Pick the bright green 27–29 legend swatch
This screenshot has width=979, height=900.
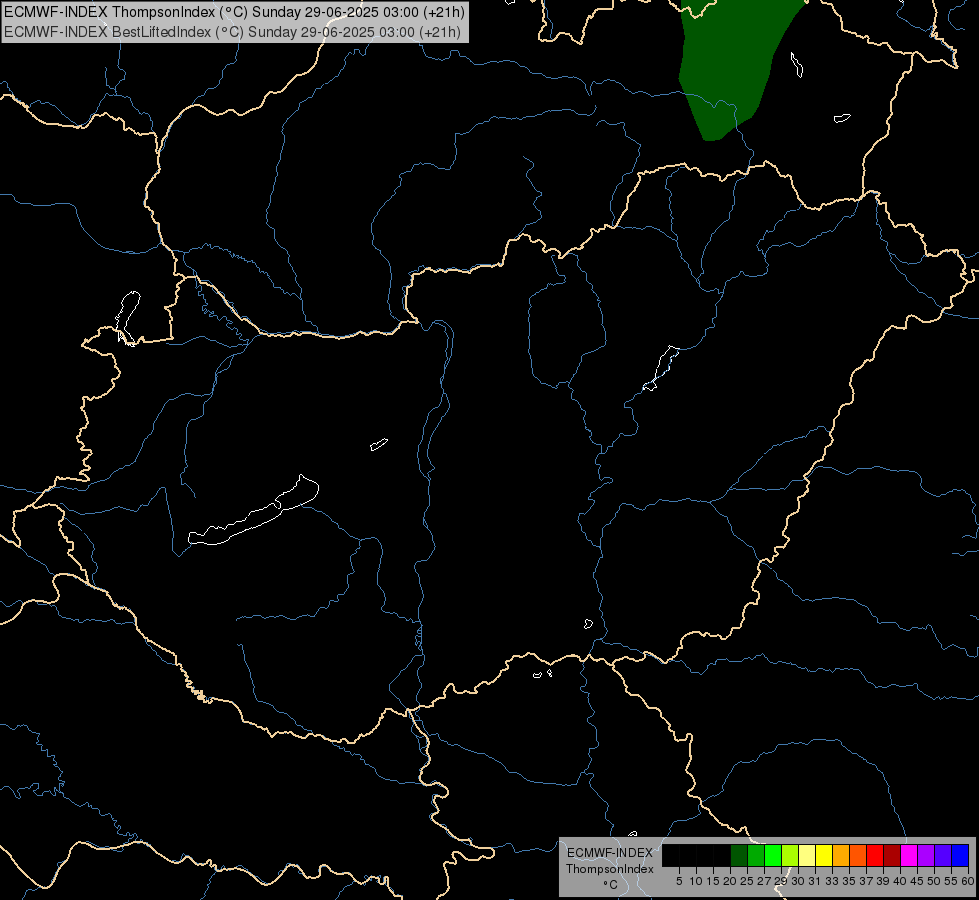(773, 855)
